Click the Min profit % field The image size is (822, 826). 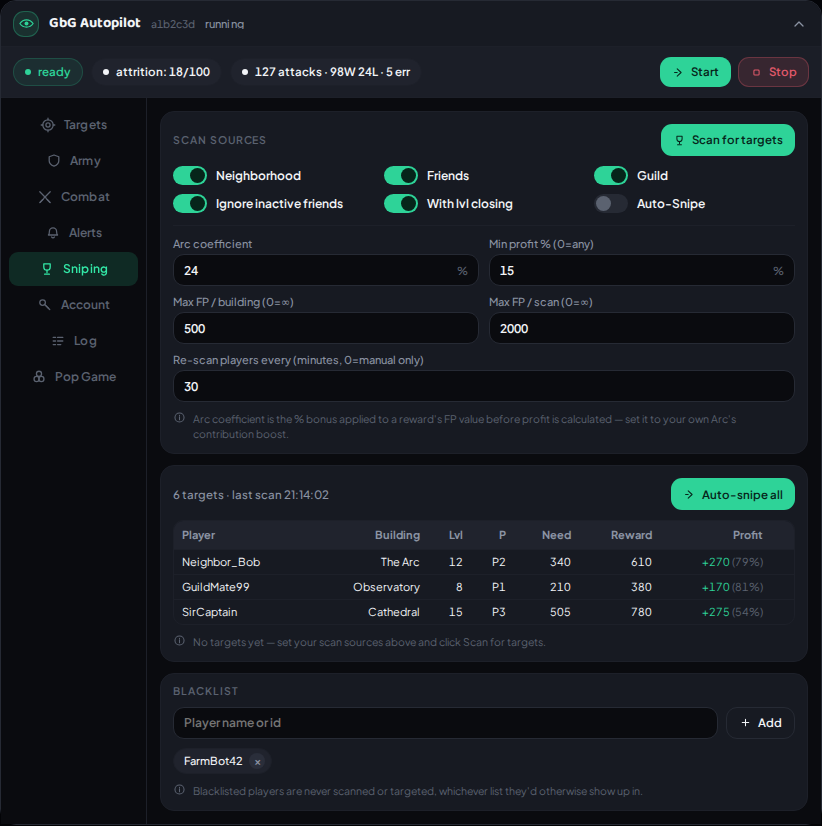pyautogui.click(x=641, y=270)
